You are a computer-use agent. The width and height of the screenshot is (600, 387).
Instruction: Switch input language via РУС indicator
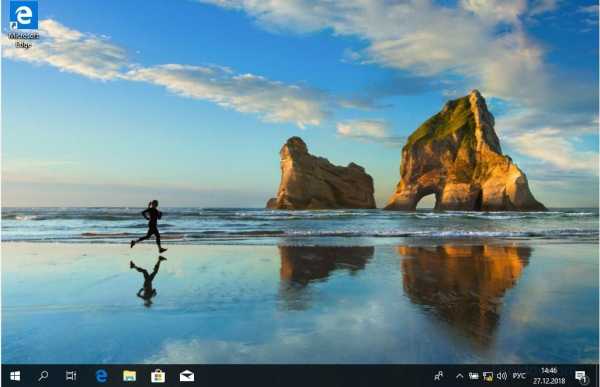point(519,376)
